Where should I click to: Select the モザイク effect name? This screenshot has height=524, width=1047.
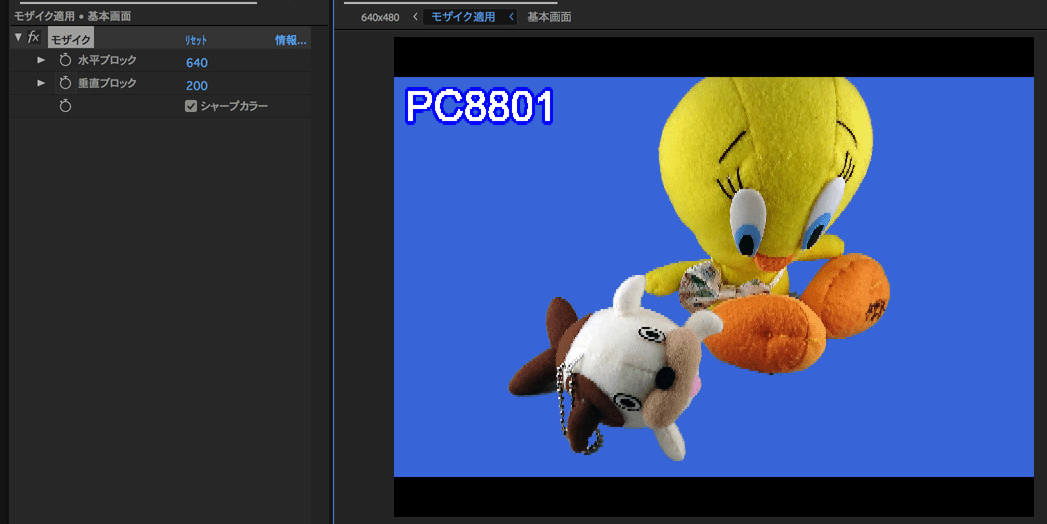(x=71, y=39)
